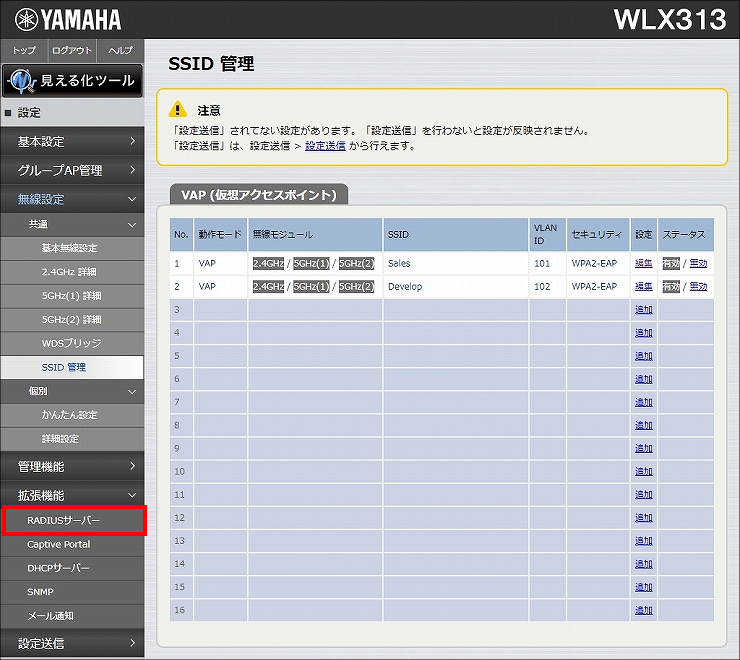Open メール通知 settings
Viewport: 740px width, 660px height.
coord(72,616)
